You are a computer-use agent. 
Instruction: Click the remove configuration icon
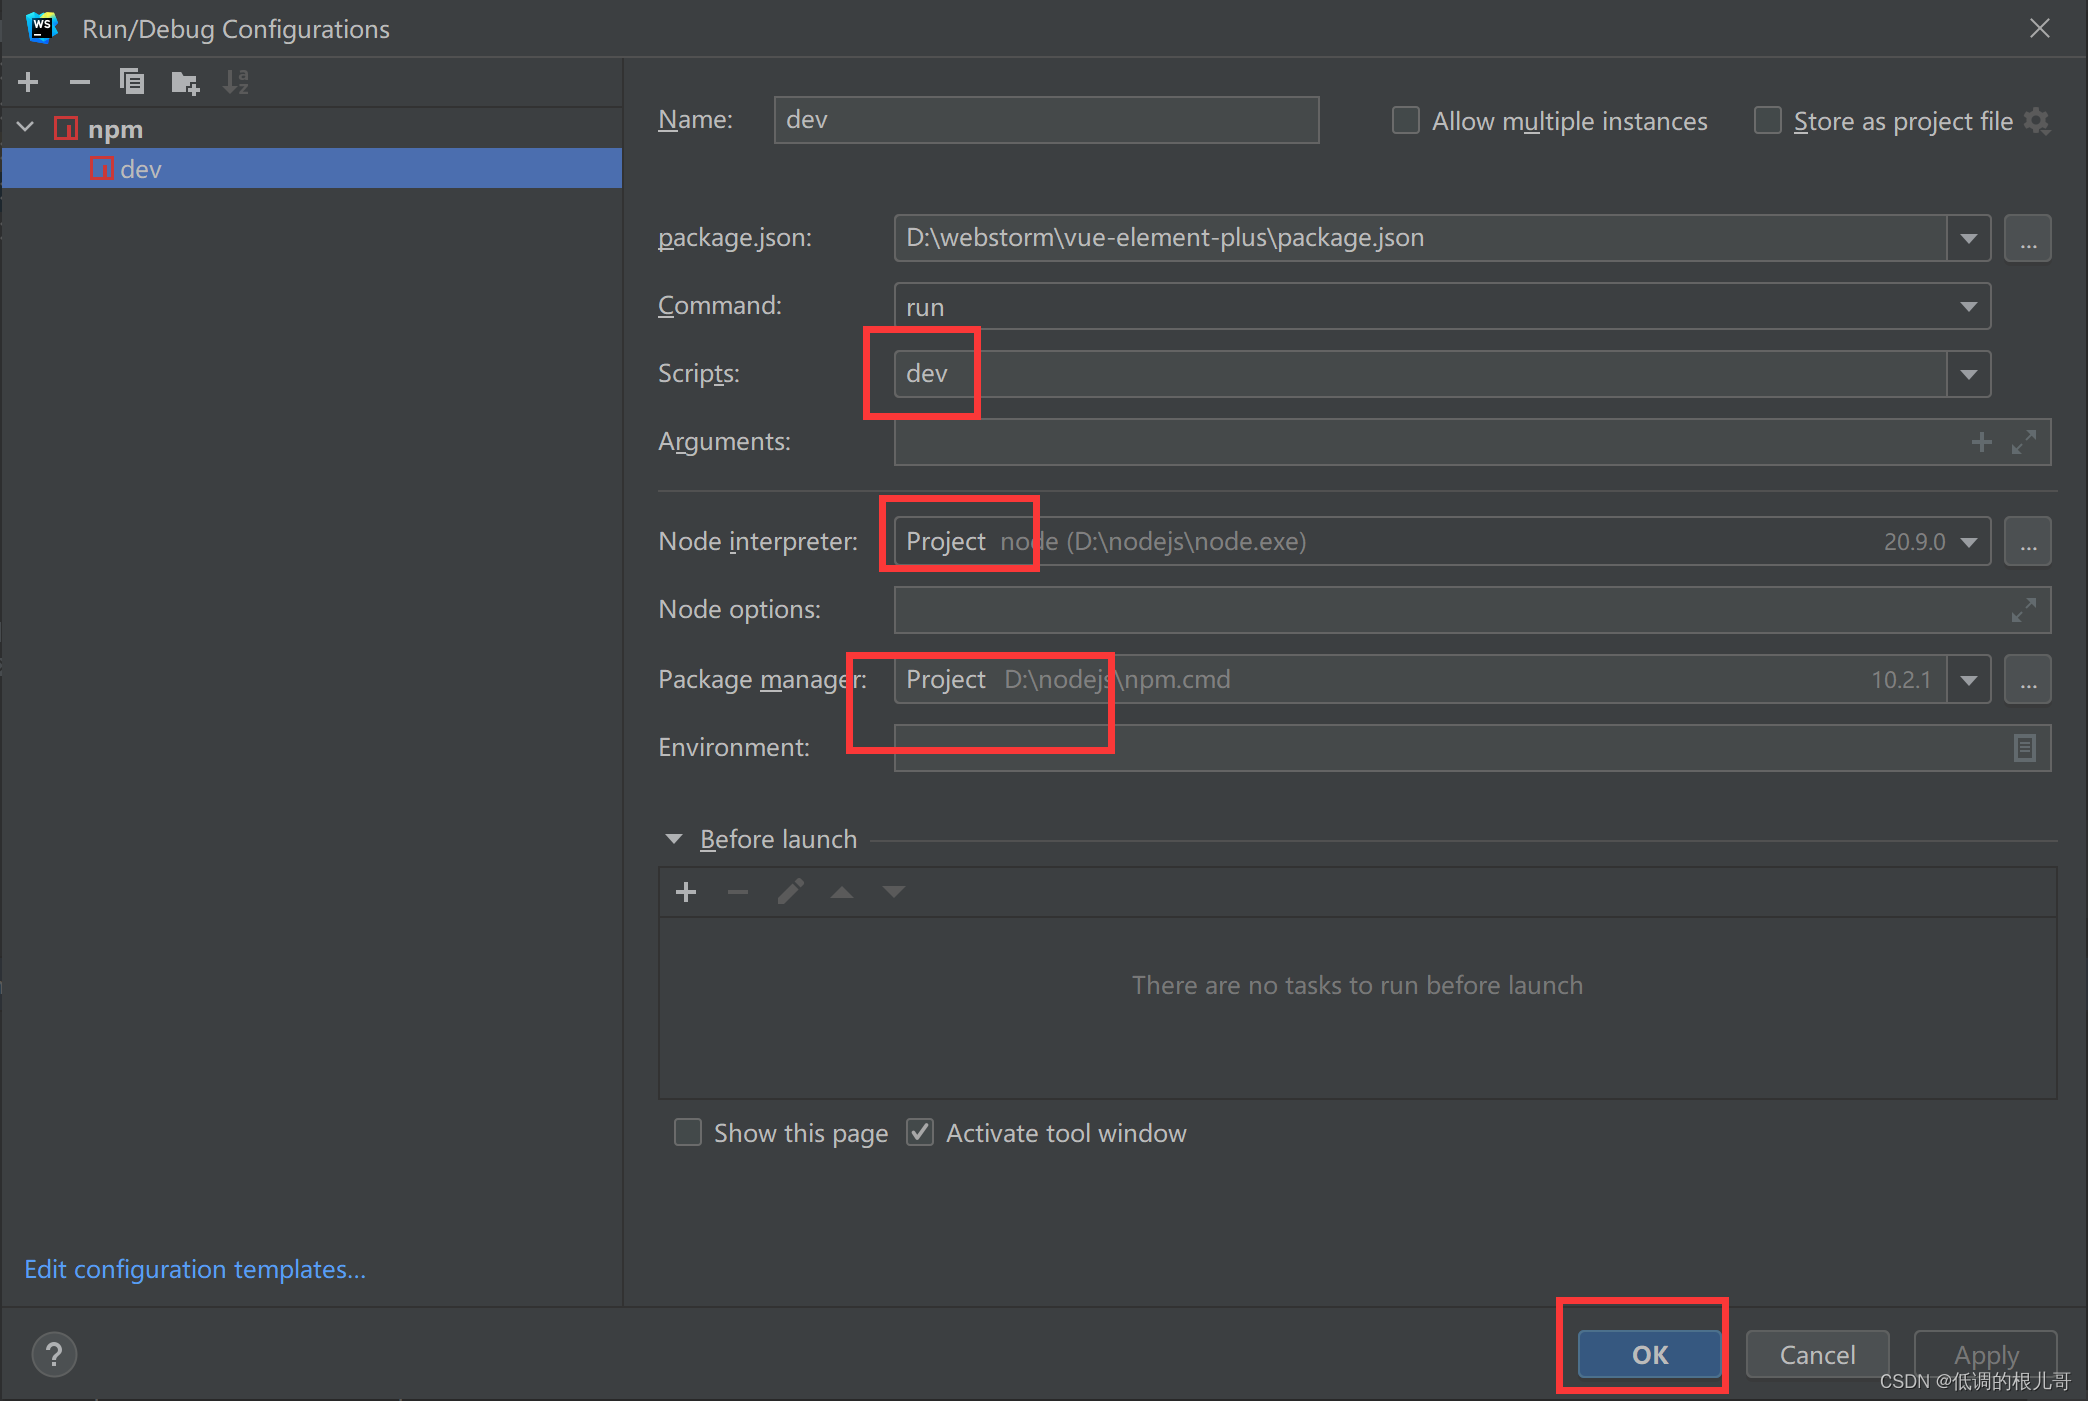(77, 80)
